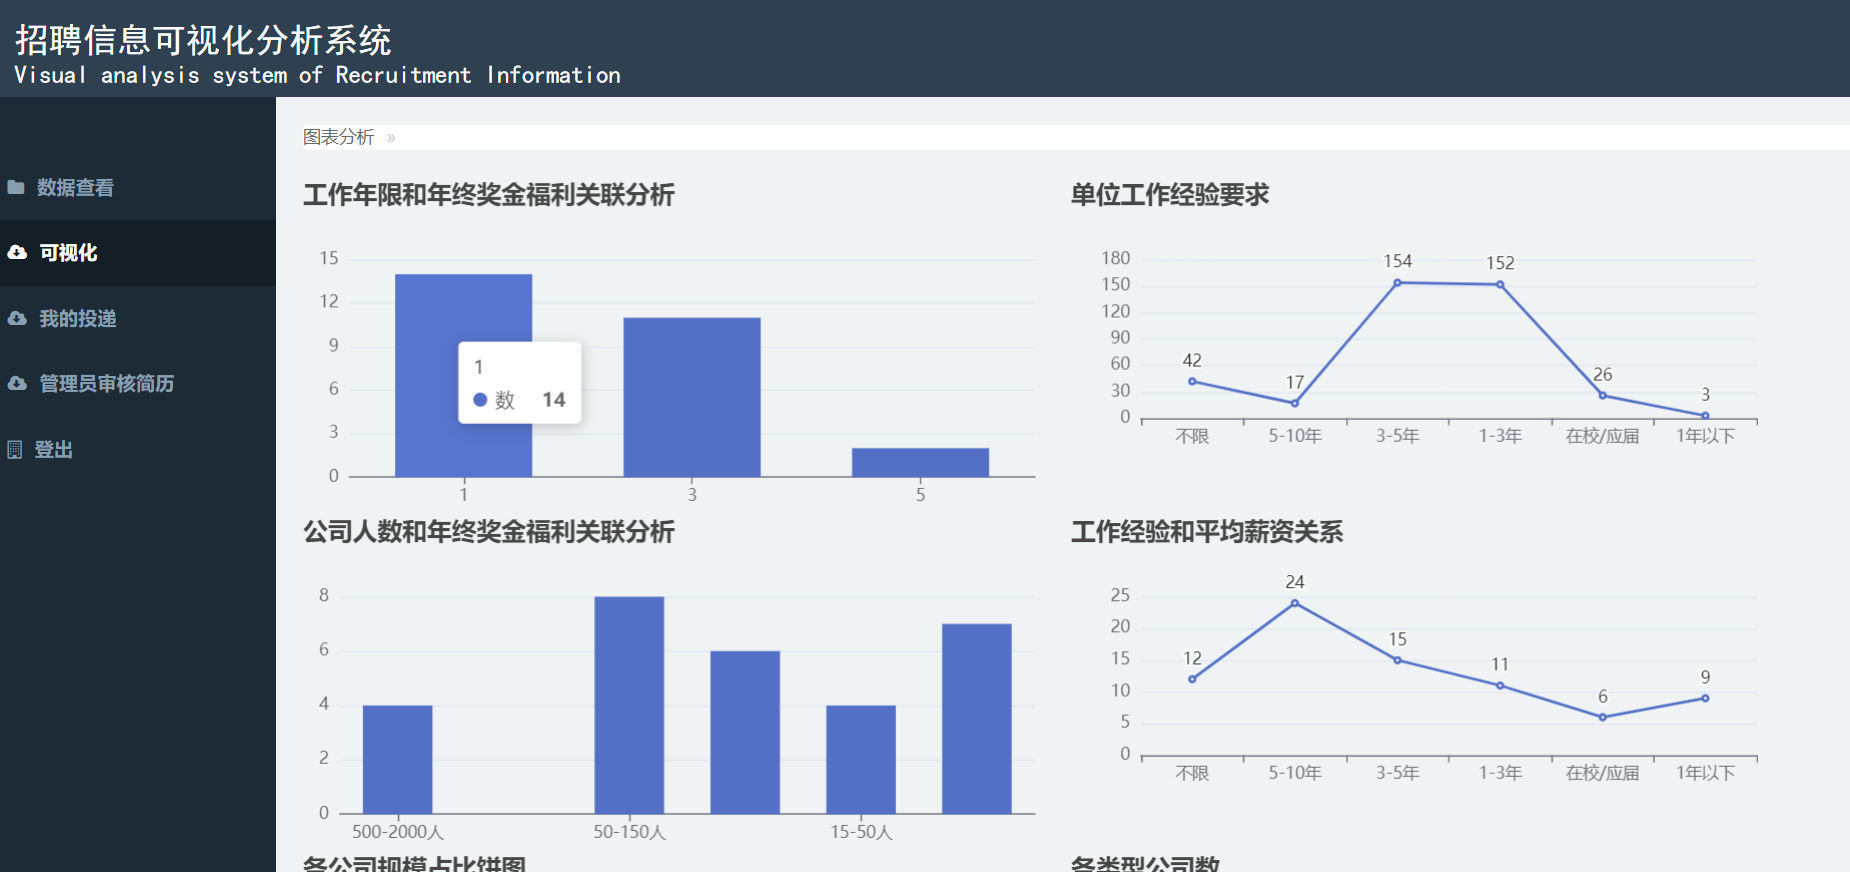Screen dimensions: 1850x872
Task: Click the data point labeled 26
Action: [1602, 395]
